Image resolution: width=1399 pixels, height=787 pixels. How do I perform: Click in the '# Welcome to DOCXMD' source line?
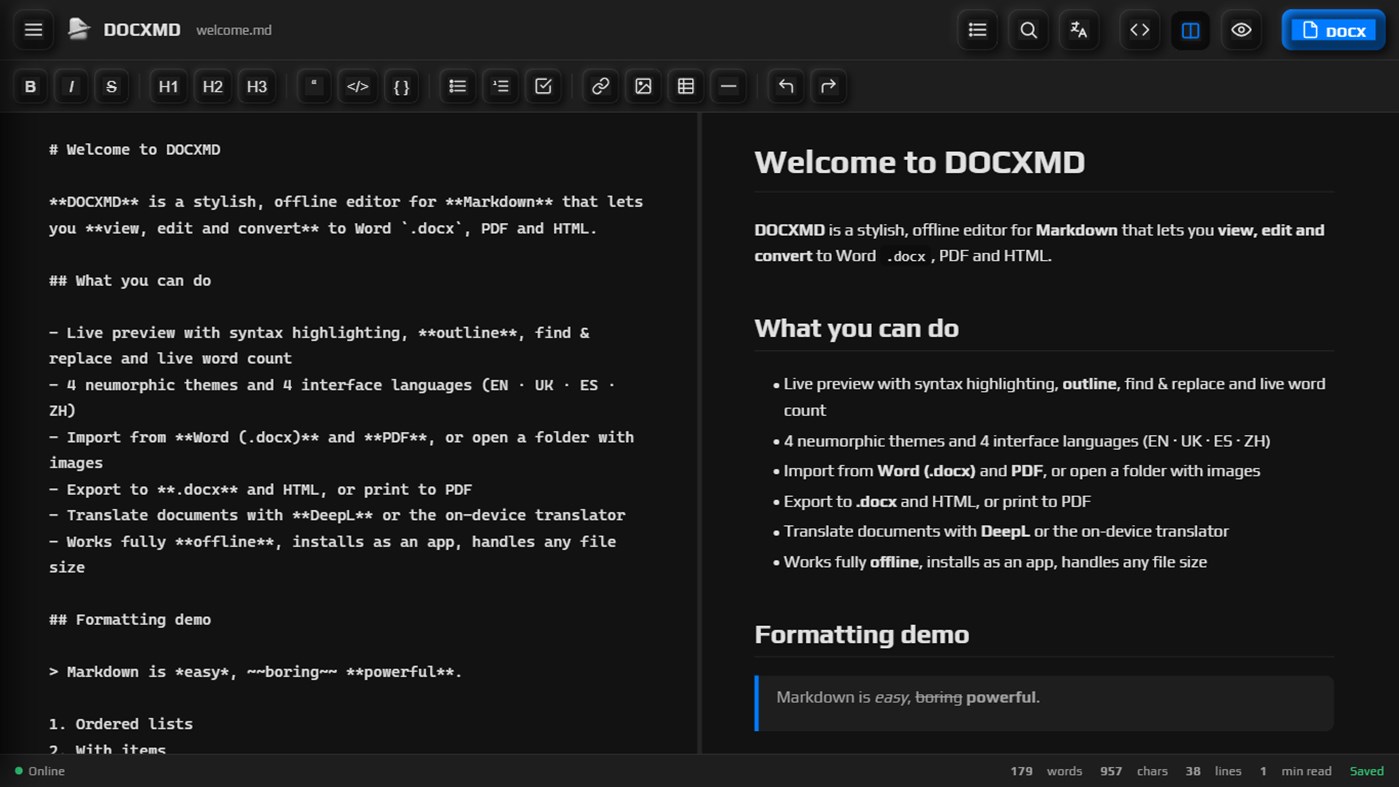click(x=134, y=150)
